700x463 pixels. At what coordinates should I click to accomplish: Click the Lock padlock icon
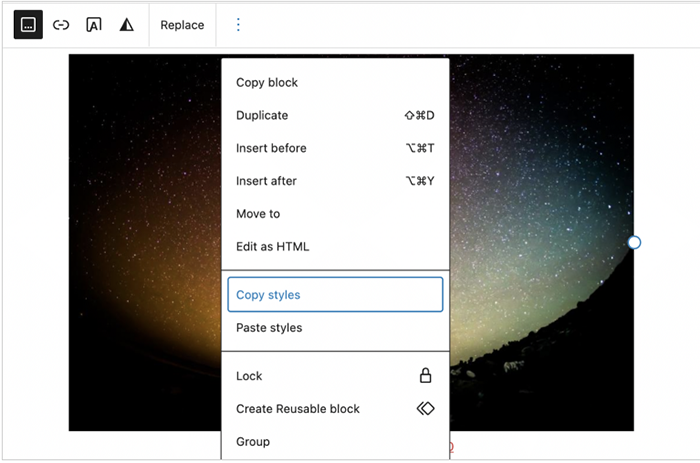pos(425,375)
